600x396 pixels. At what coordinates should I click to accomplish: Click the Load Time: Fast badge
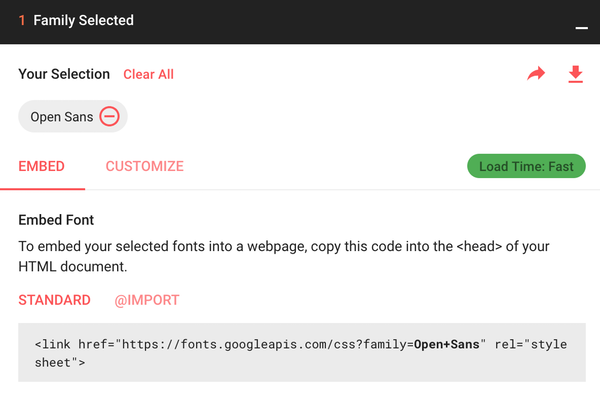(526, 166)
